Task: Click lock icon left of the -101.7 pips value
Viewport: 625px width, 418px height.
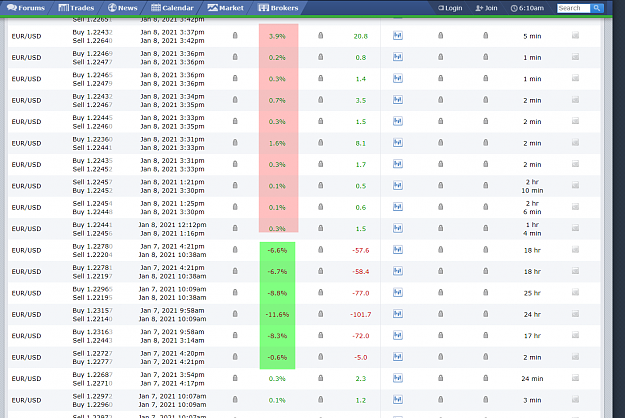Action: [x=320, y=314]
